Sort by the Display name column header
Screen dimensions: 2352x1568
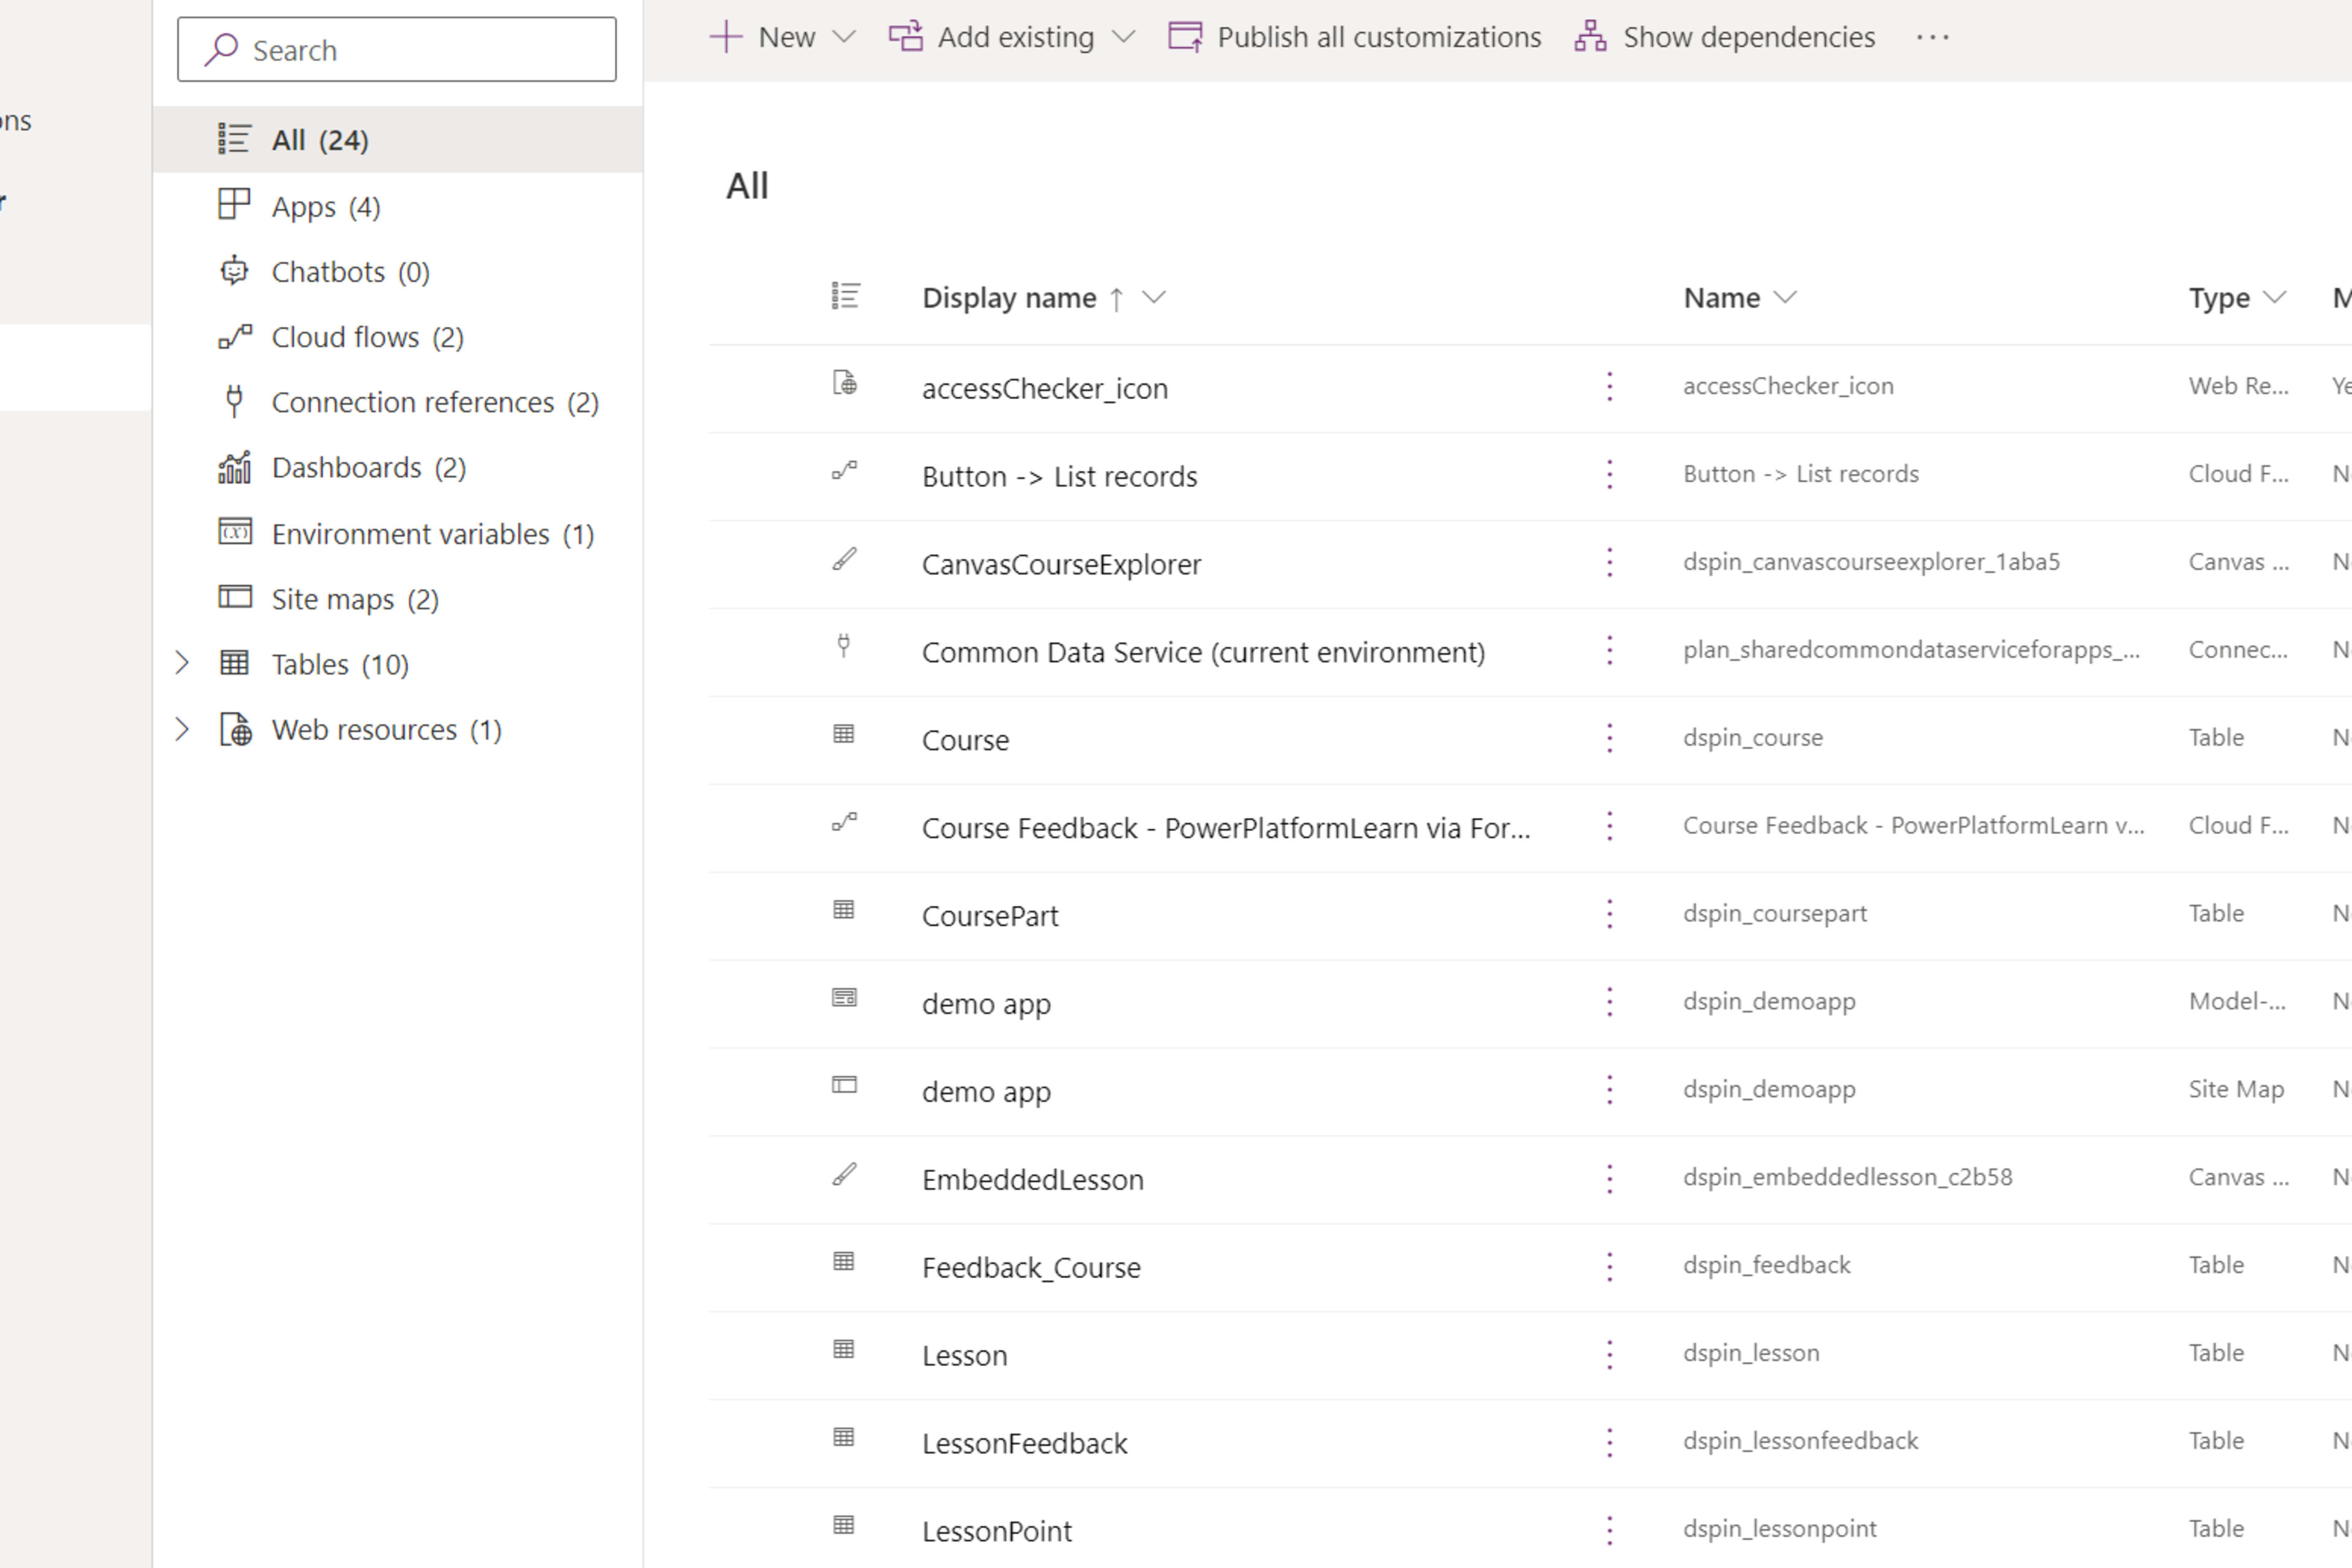click(x=1009, y=298)
